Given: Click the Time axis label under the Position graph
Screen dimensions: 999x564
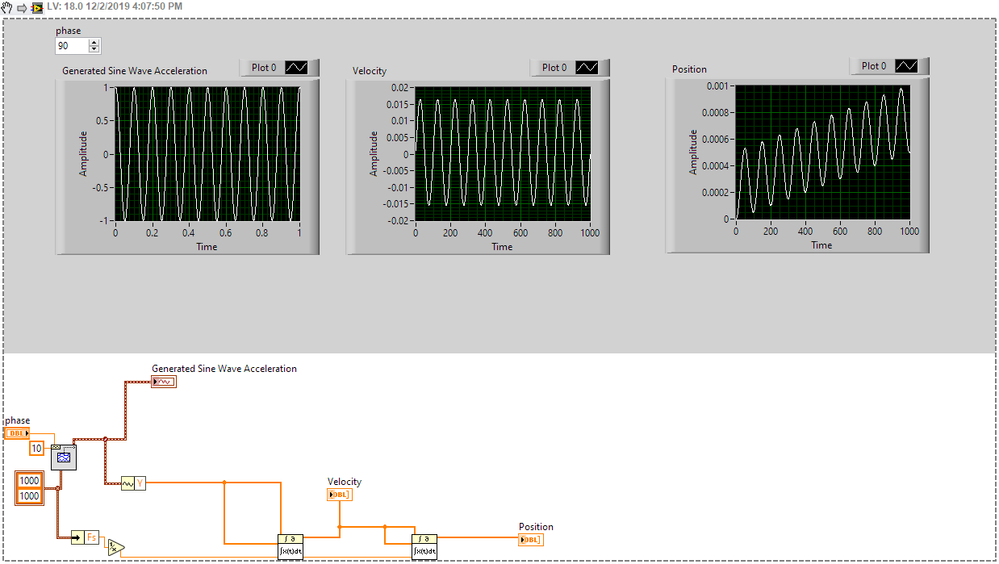Looking at the screenshot, I should click(822, 245).
